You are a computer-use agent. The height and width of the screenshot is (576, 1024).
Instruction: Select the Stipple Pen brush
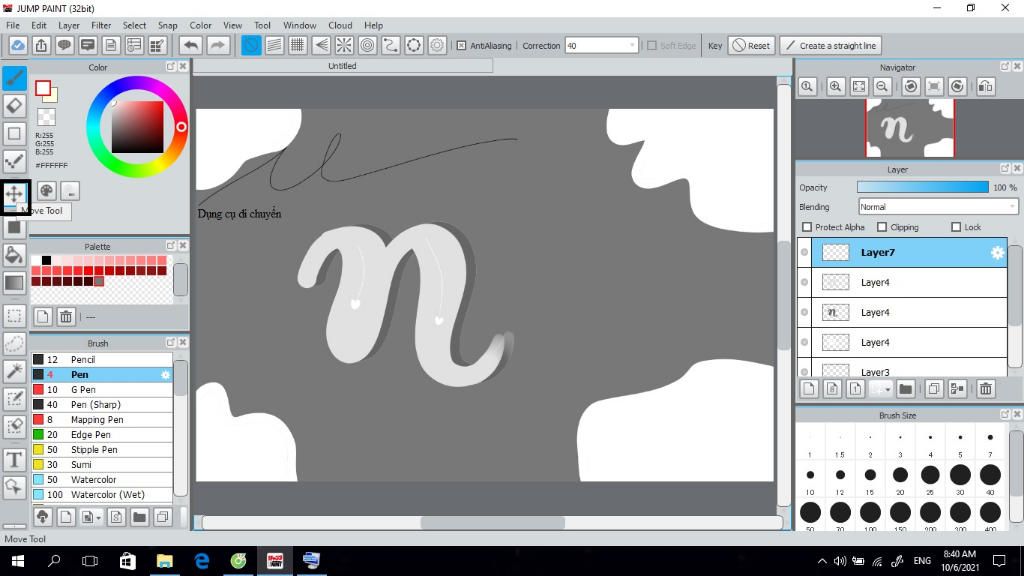click(102, 449)
